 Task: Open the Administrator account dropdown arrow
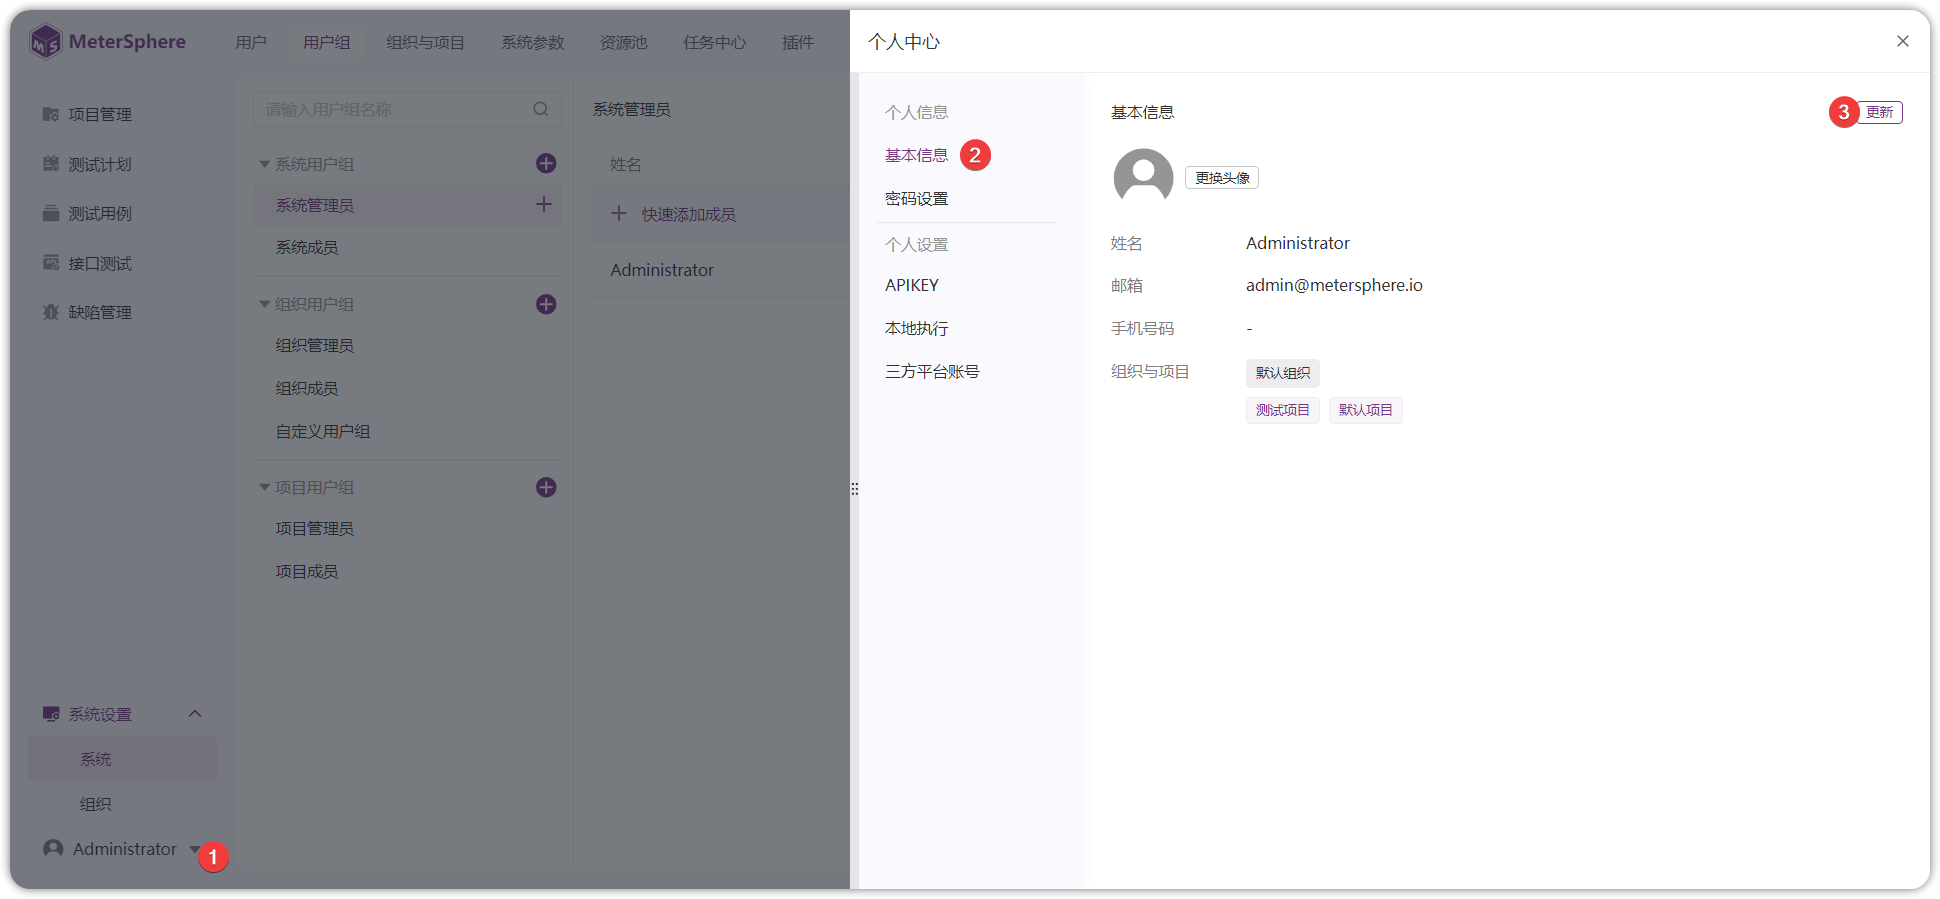[194, 849]
